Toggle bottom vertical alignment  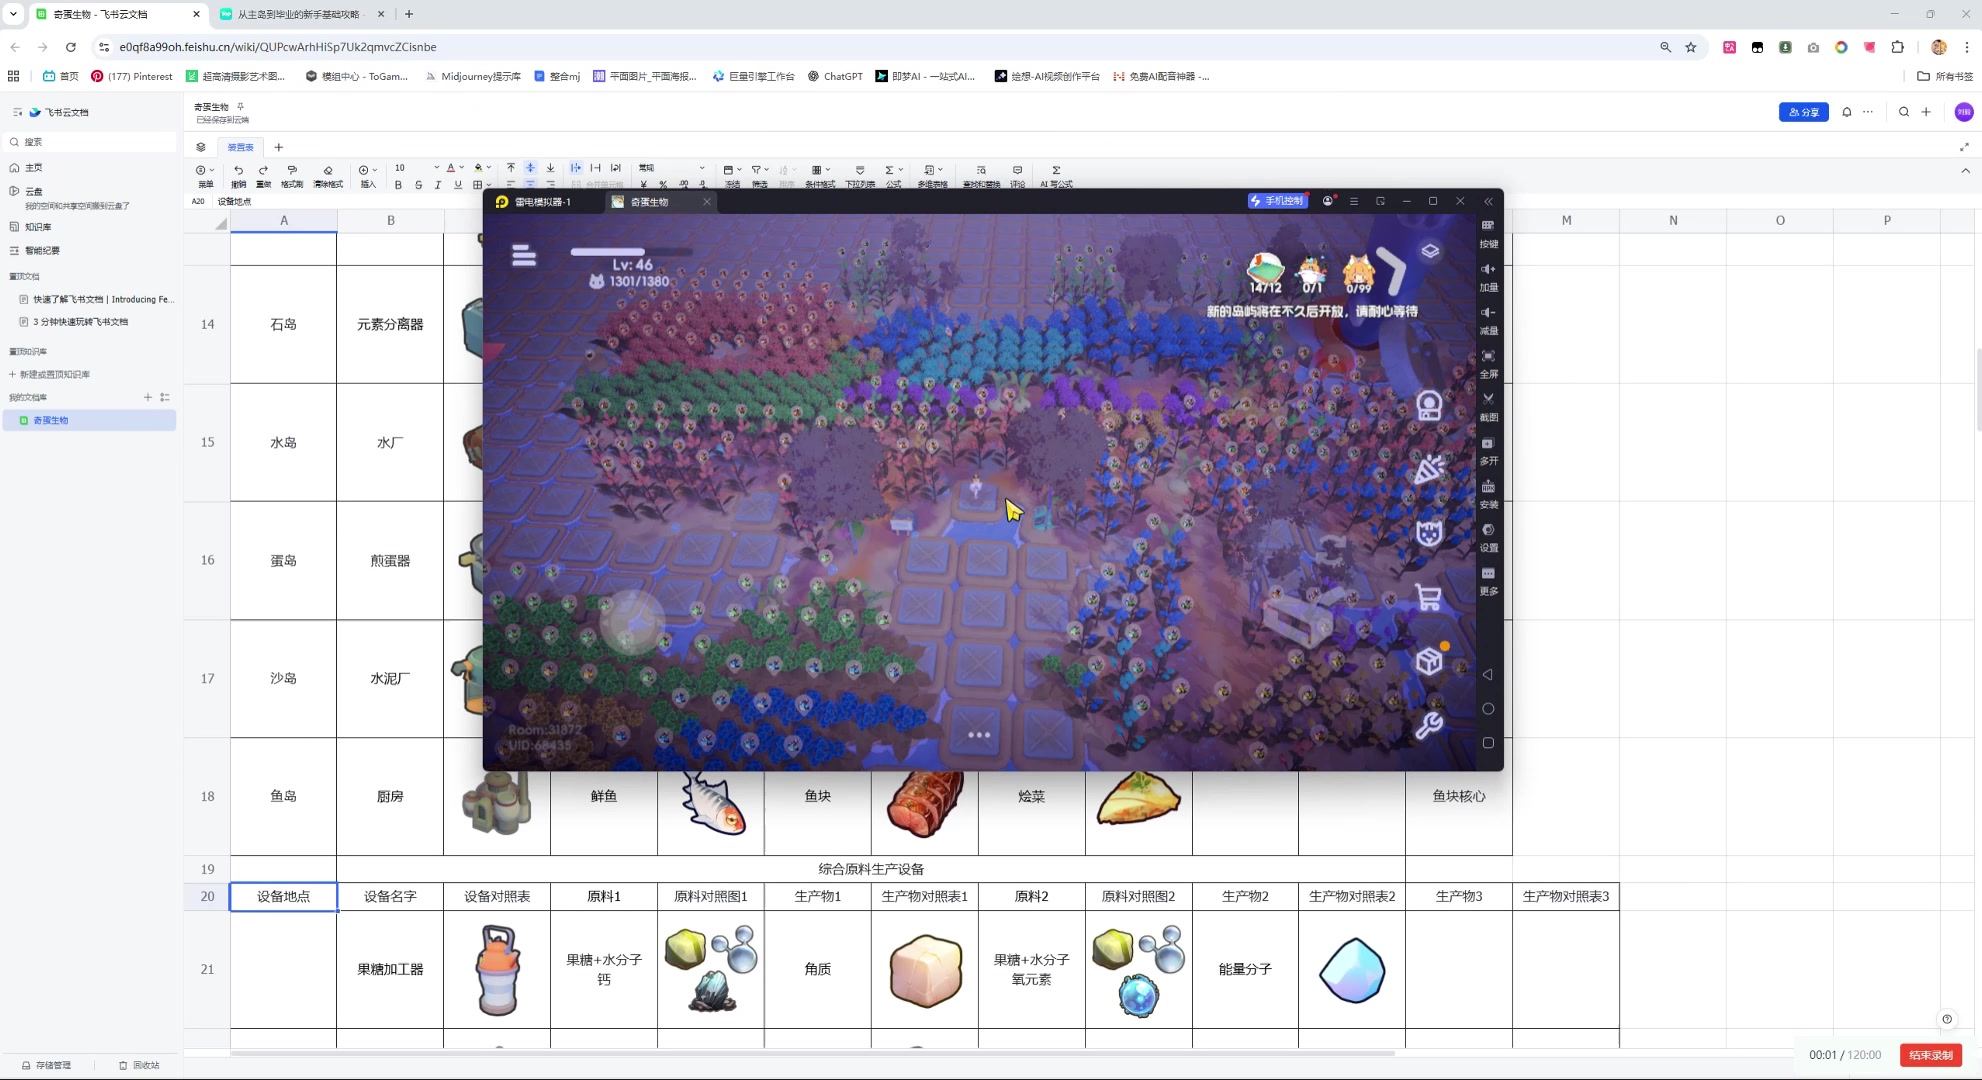(x=550, y=168)
